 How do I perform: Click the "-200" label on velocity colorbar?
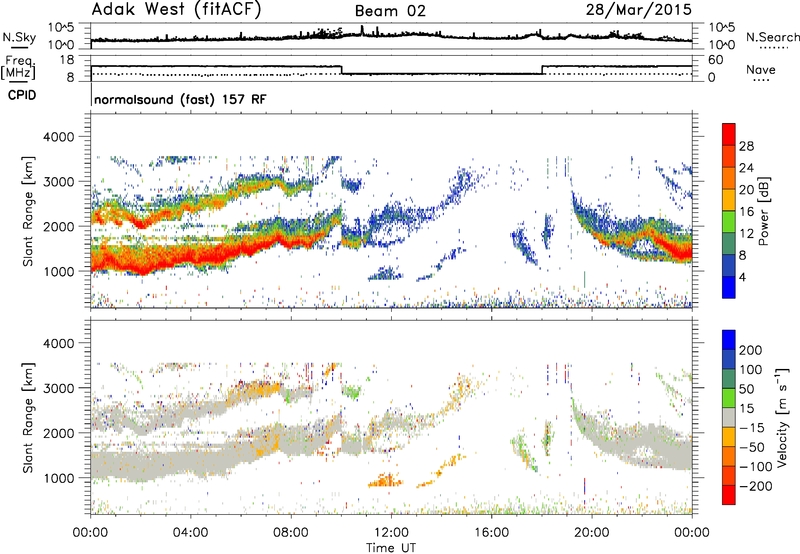pyautogui.click(x=756, y=486)
